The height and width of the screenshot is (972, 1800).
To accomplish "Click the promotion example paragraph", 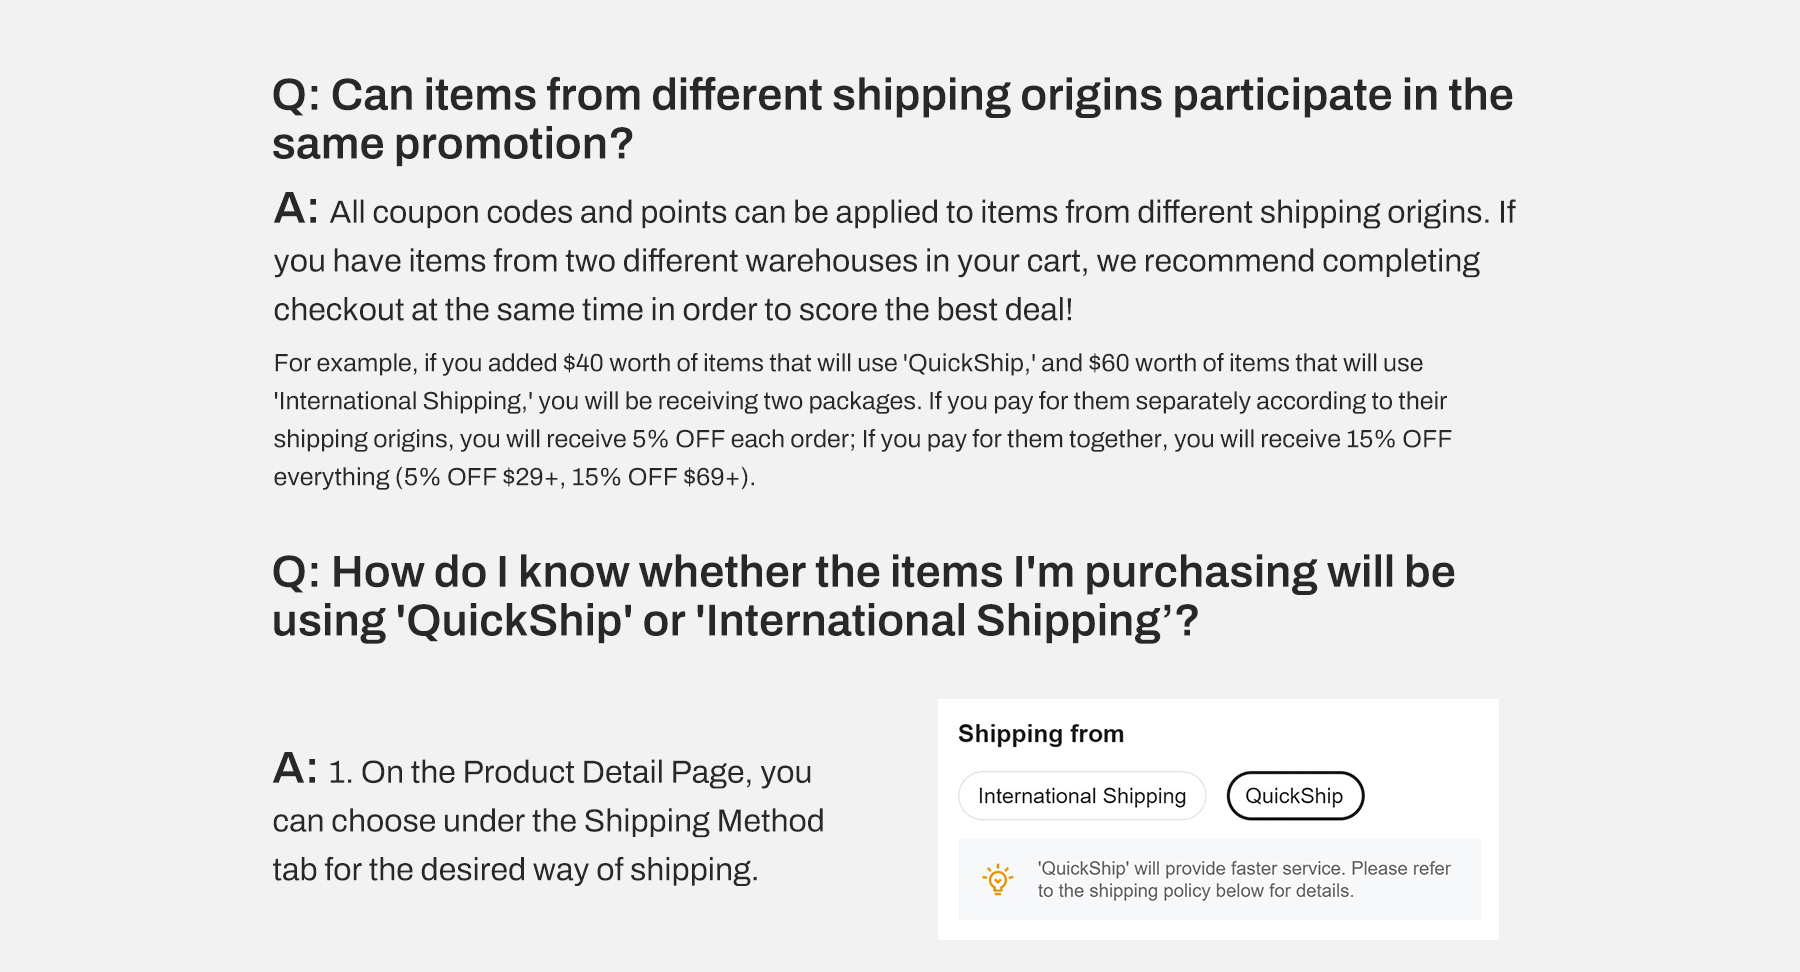I will tap(860, 419).
